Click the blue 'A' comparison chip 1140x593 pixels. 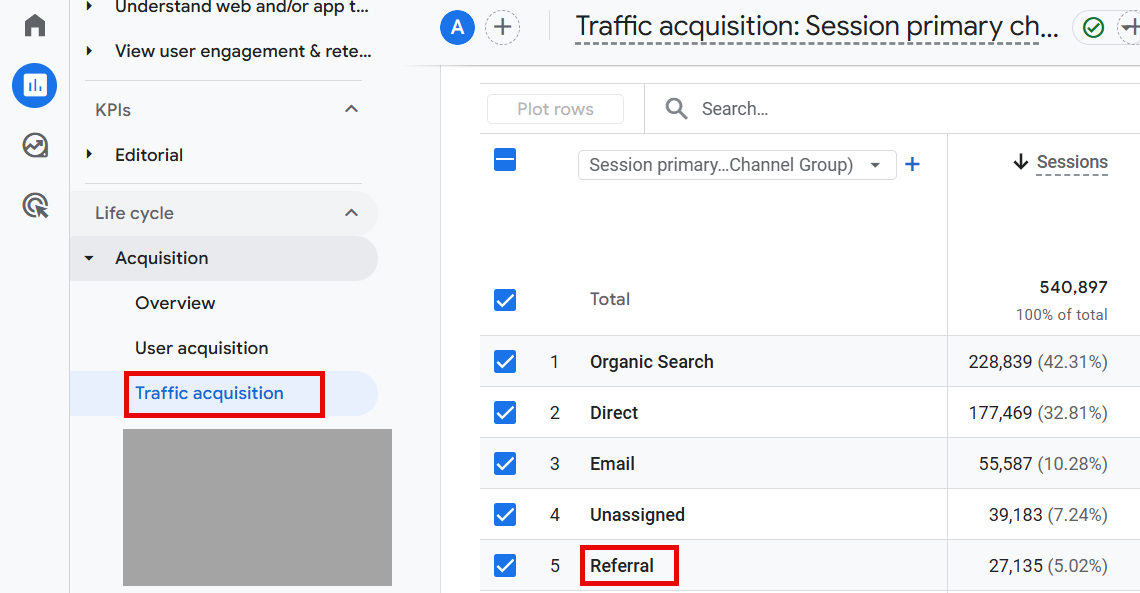coord(457,27)
